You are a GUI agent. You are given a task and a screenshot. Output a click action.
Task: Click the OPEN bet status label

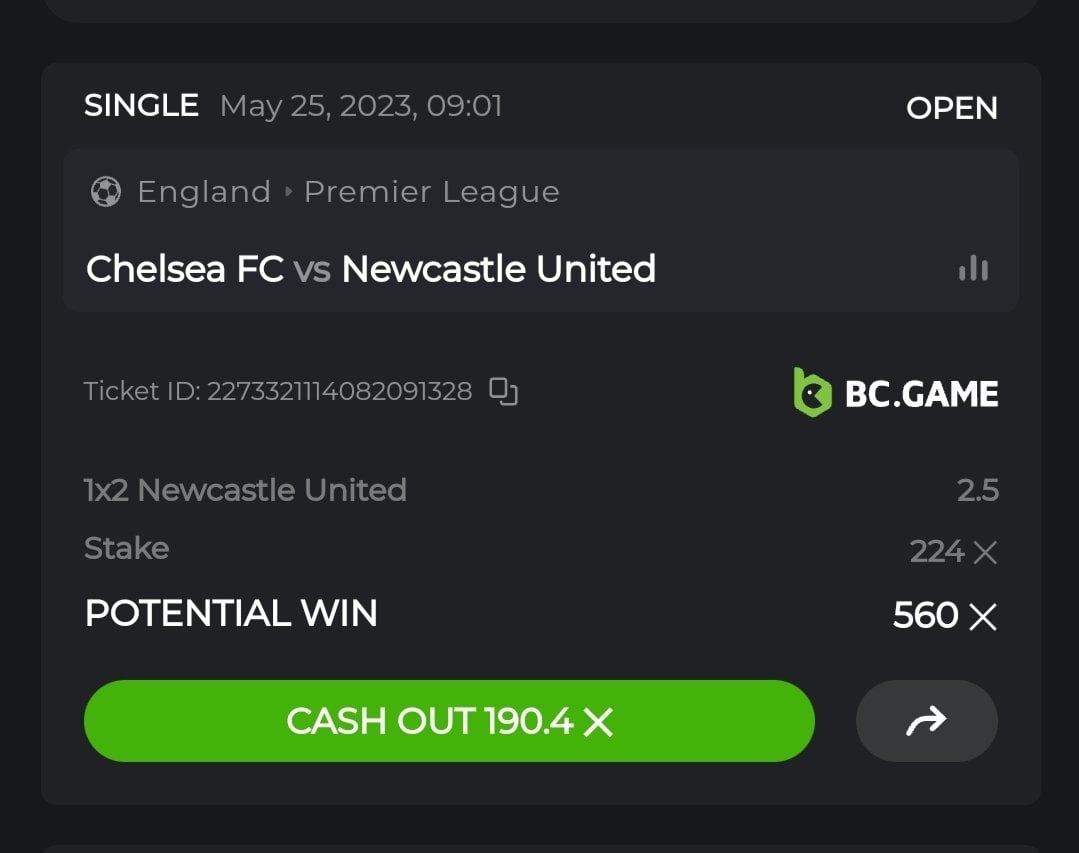coord(951,108)
